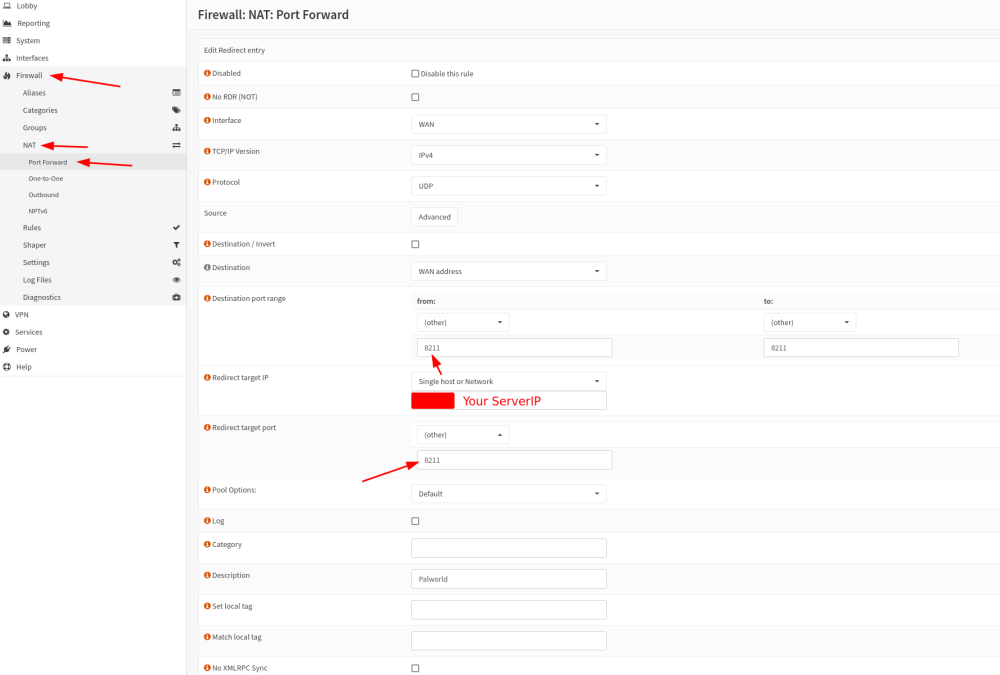Open Rules in Firewall menu

(32, 228)
